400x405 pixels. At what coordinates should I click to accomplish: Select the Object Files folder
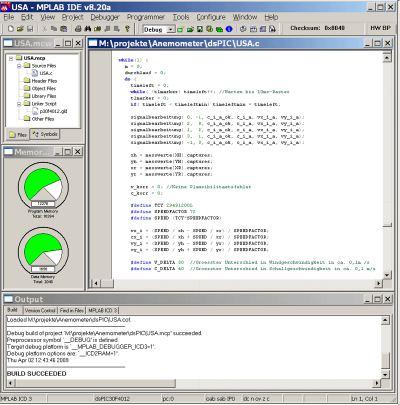coord(44,88)
